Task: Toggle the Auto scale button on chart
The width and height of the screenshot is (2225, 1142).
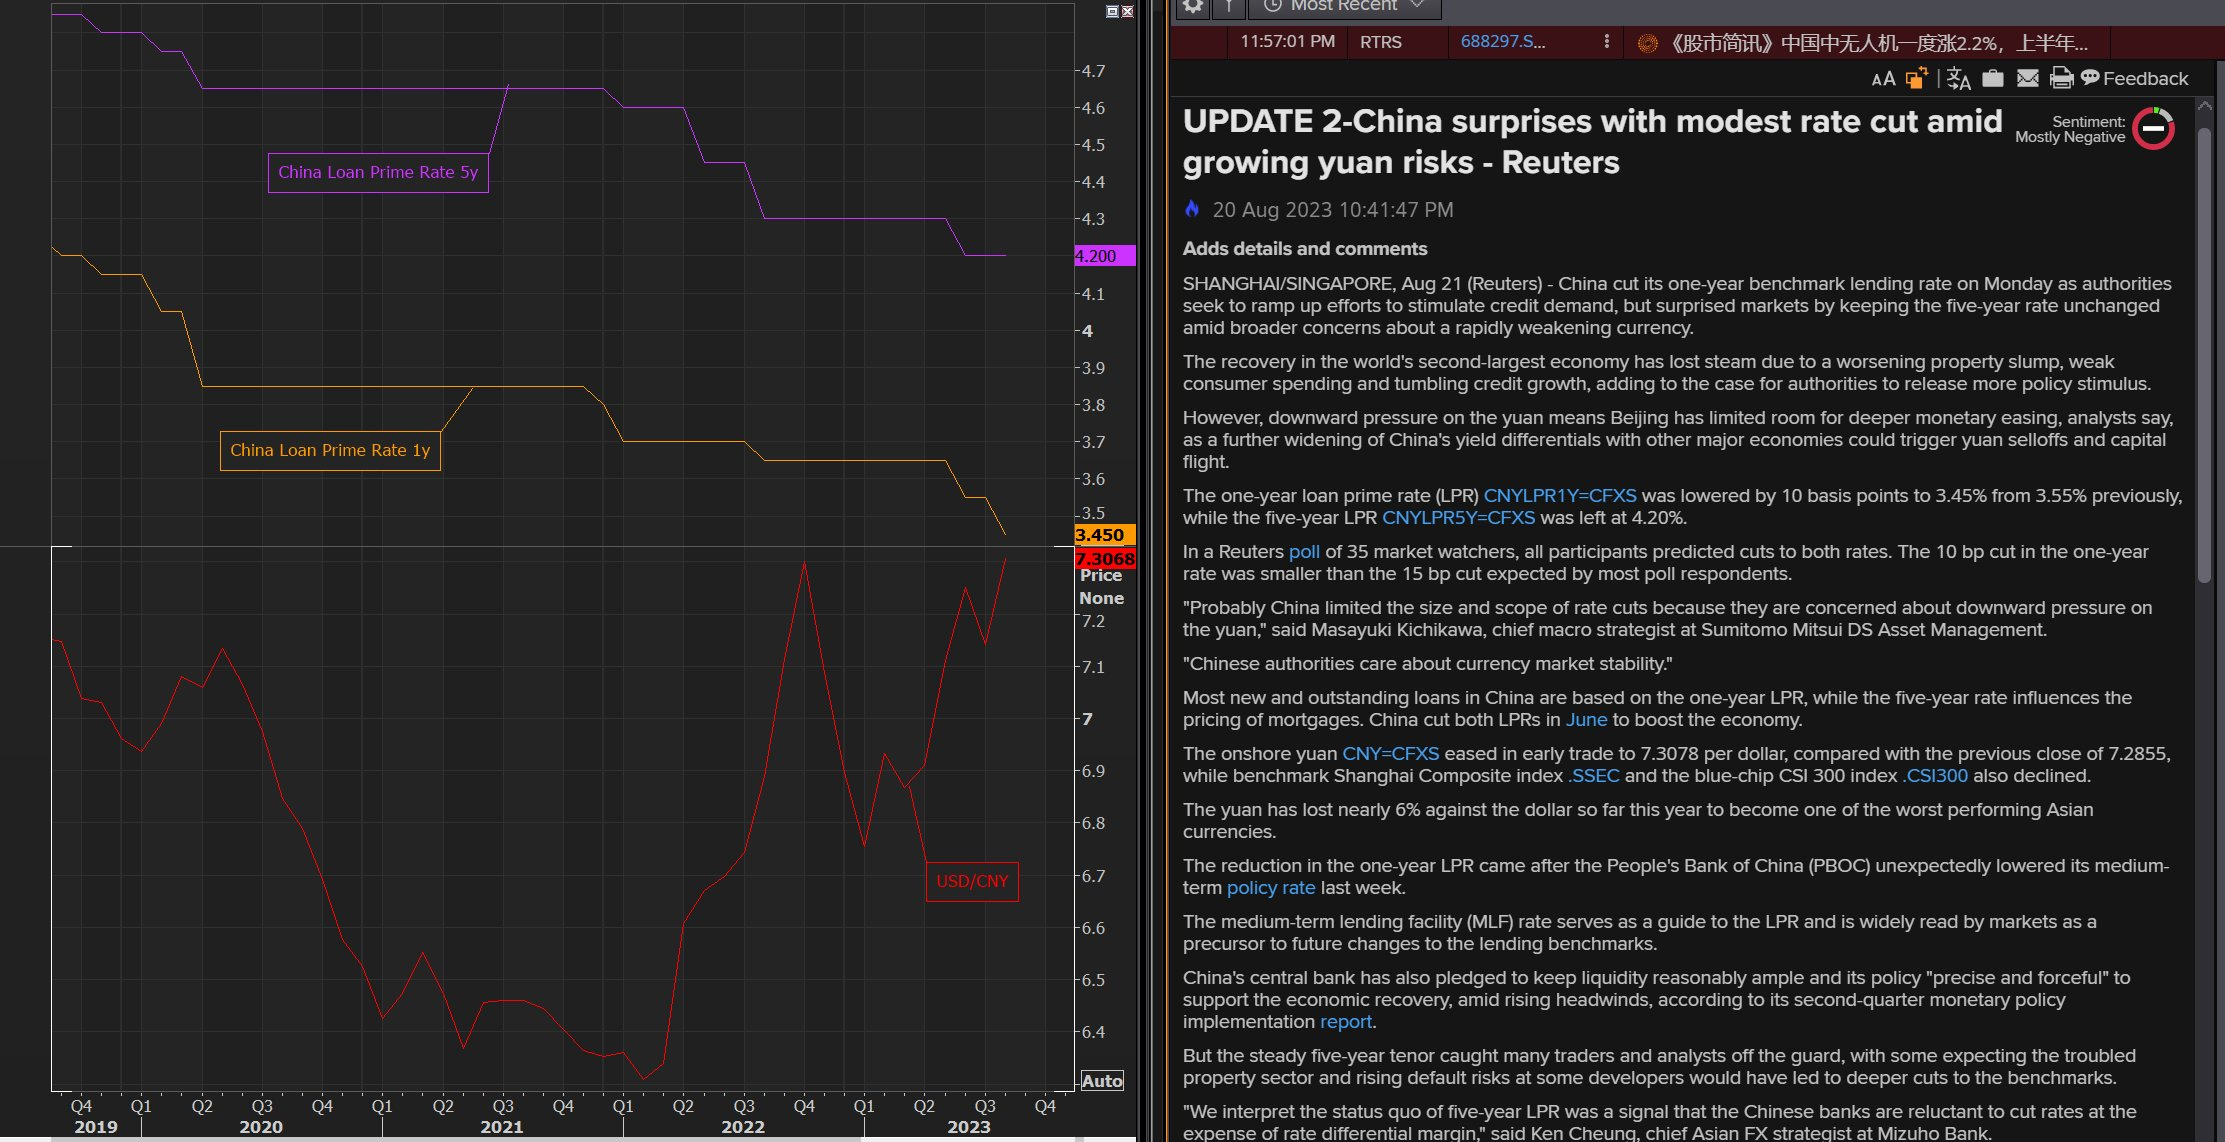Action: 1102,1081
